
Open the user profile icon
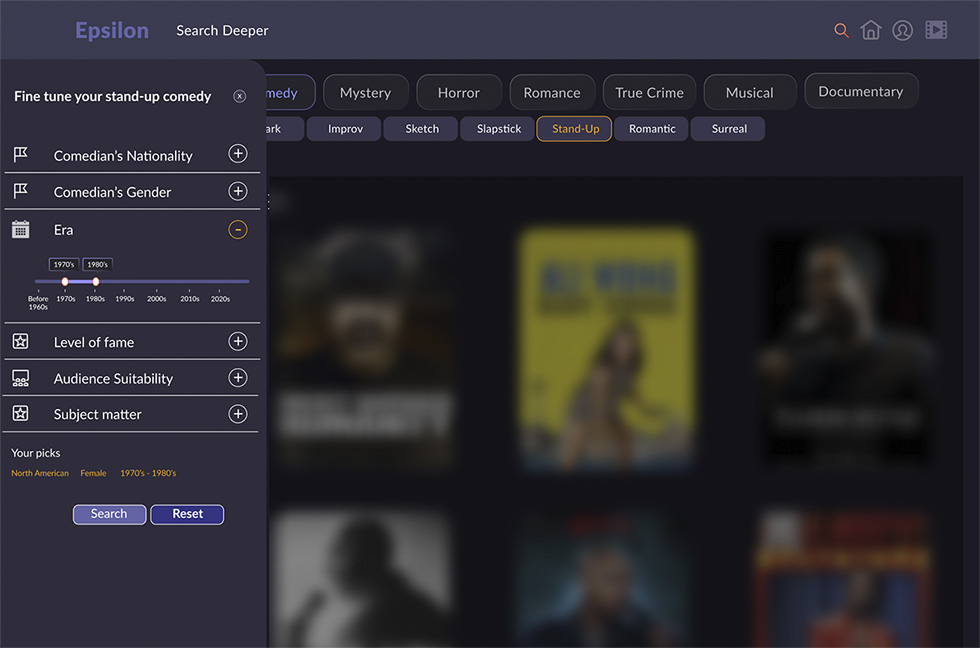coord(903,30)
